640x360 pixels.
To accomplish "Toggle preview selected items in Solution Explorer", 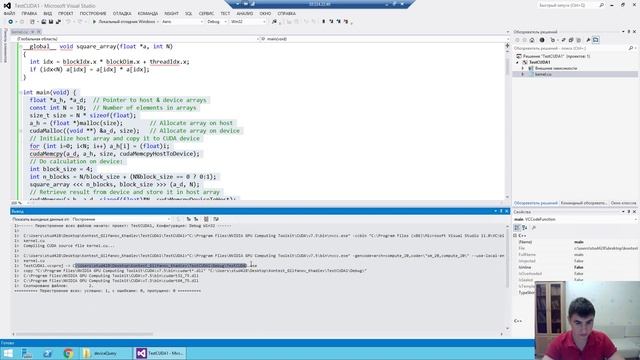I will 596,40.
